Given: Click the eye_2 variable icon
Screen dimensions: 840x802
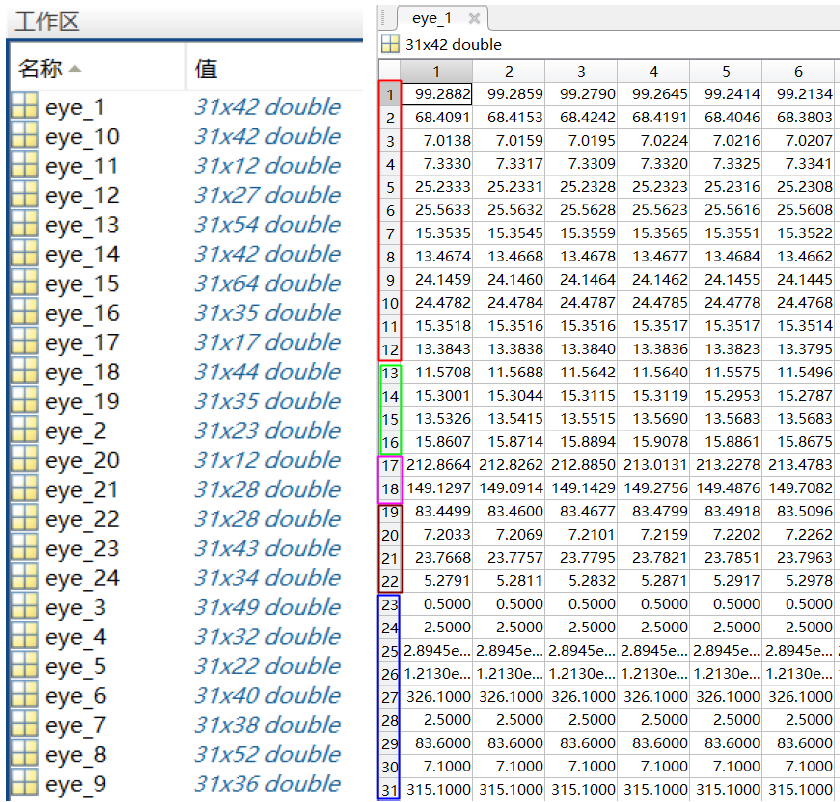Looking at the screenshot, I should pos(25,429).
